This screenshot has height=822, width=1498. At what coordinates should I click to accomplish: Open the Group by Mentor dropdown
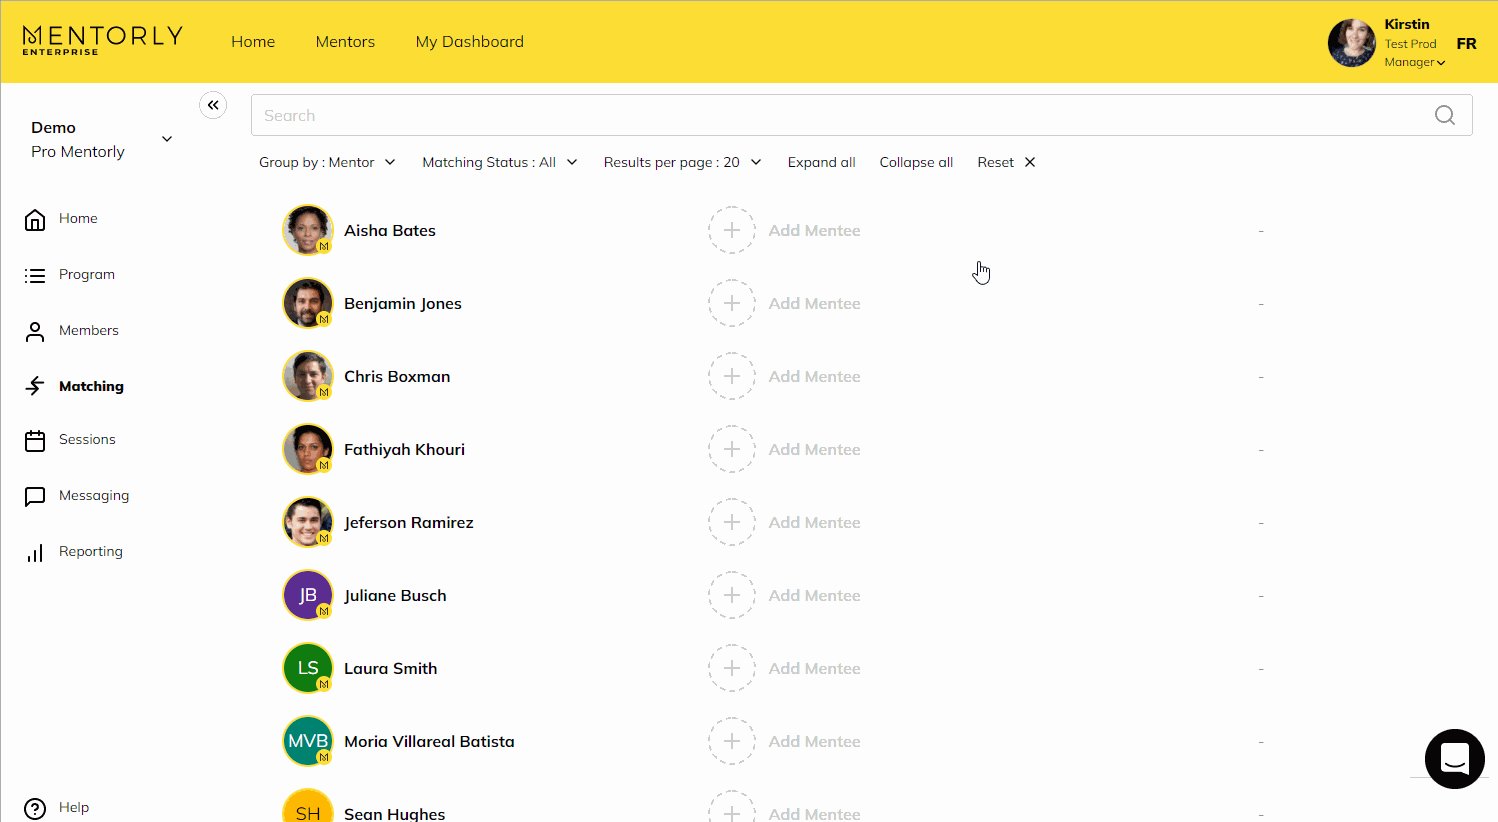[327, 162]
